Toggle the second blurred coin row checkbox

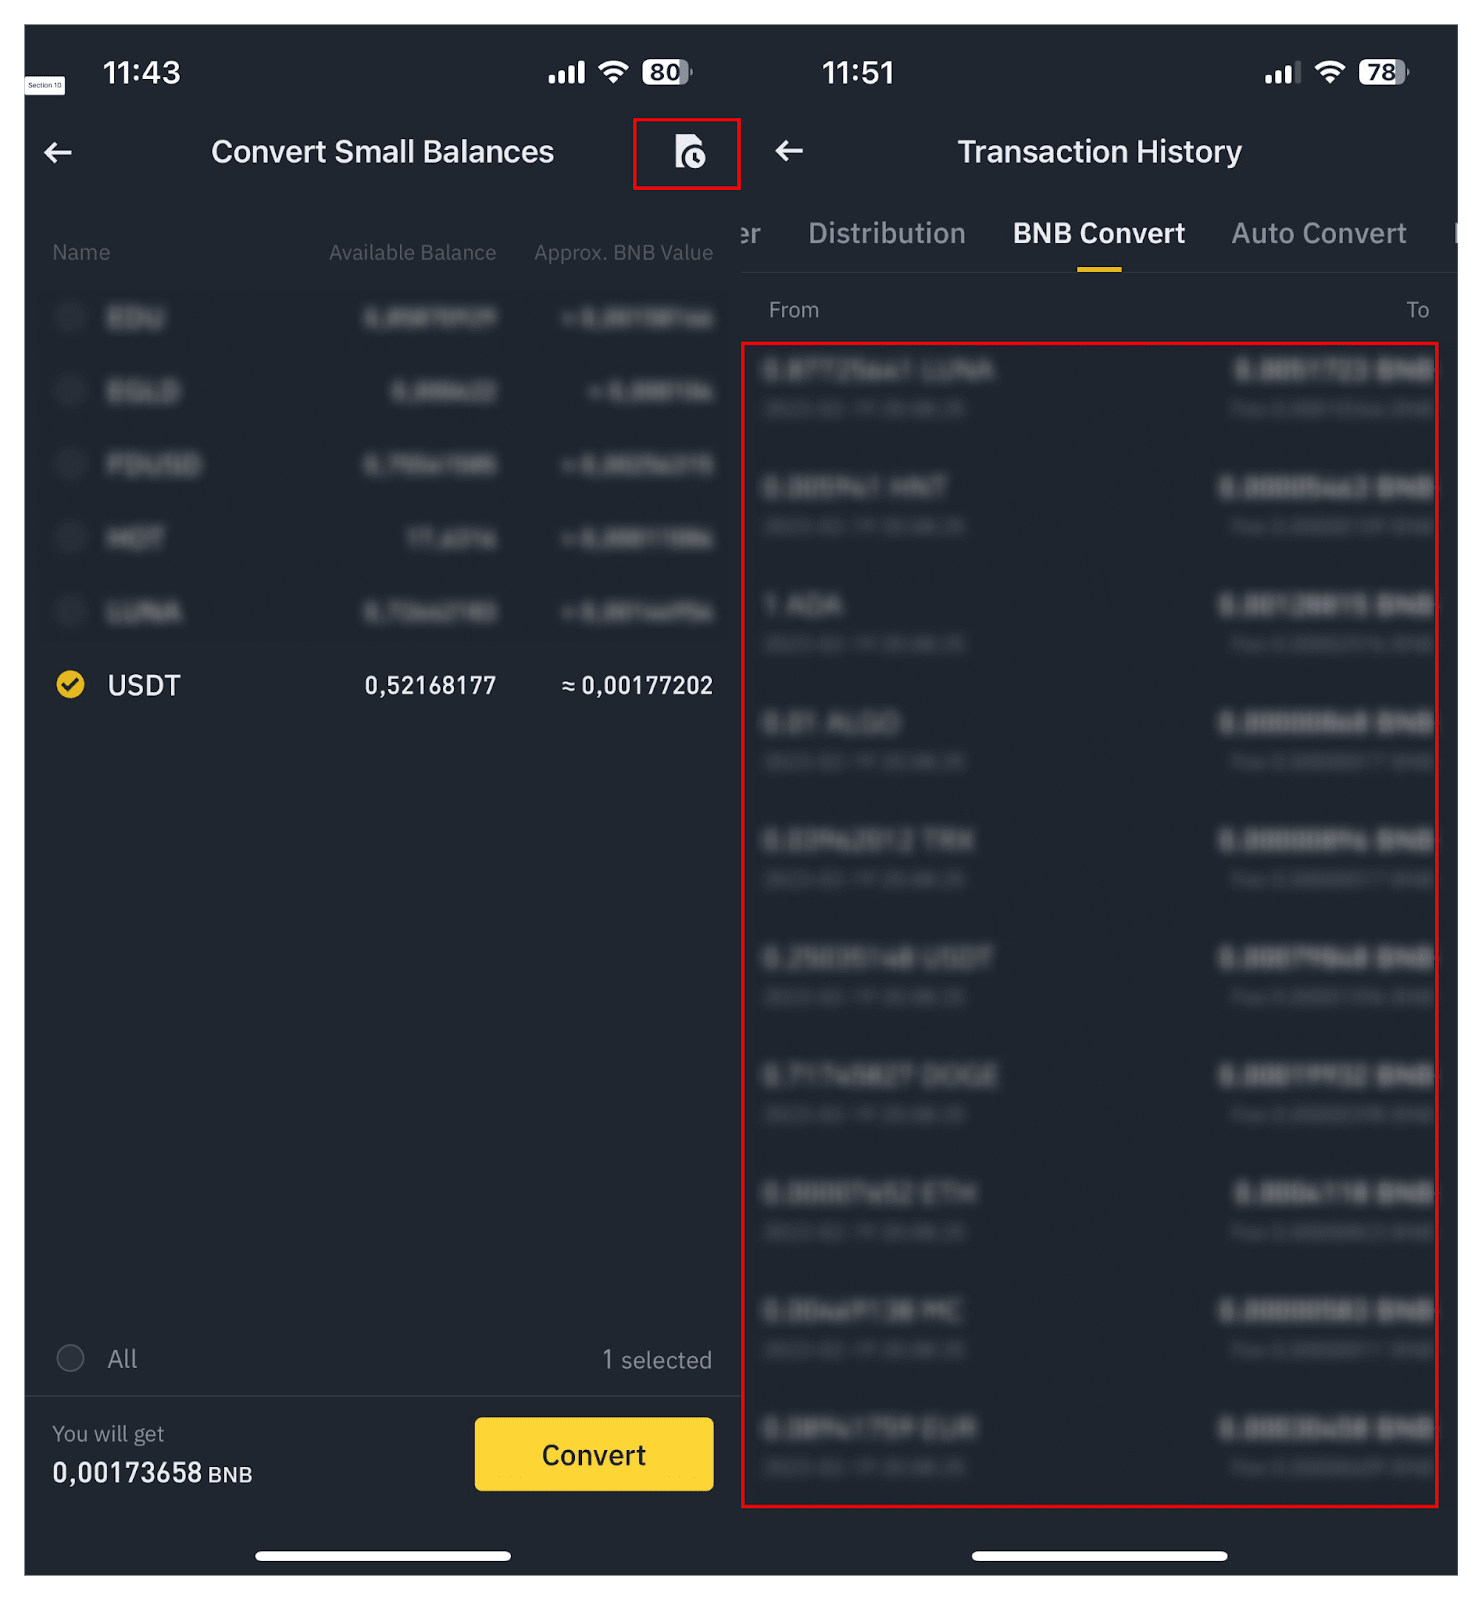pyautogui.click(x=70, y=391)
